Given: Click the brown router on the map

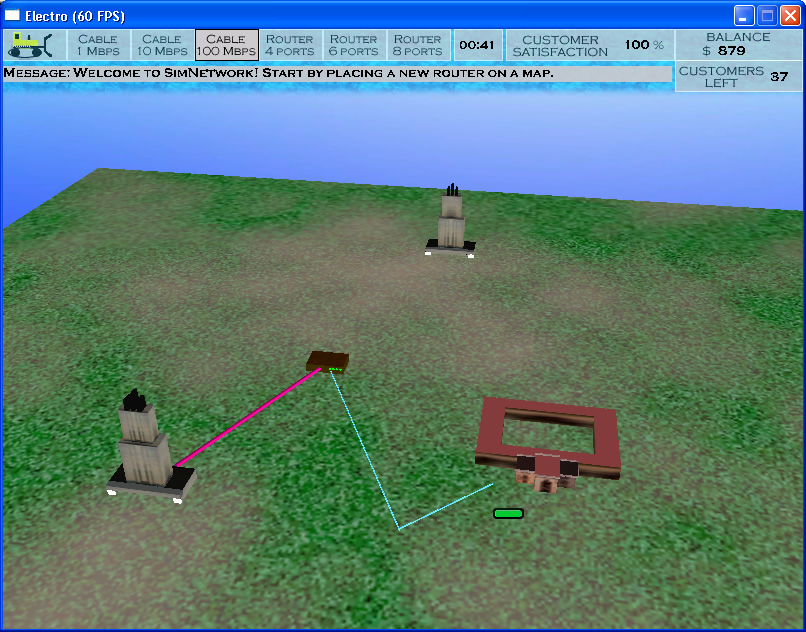Looking at the screenshot, I should (327, 361).
